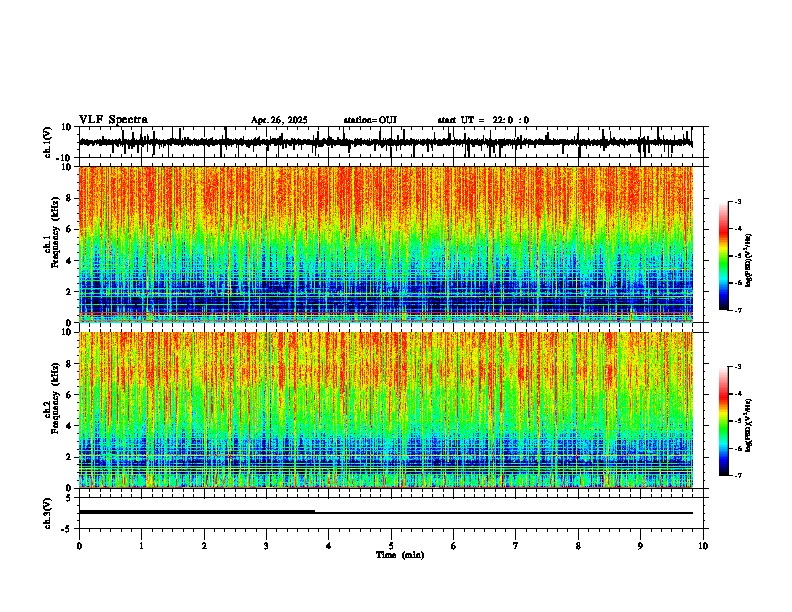
Task: Click the ch.2 colorbar log(PSD) label
Action: coord(749,425)
